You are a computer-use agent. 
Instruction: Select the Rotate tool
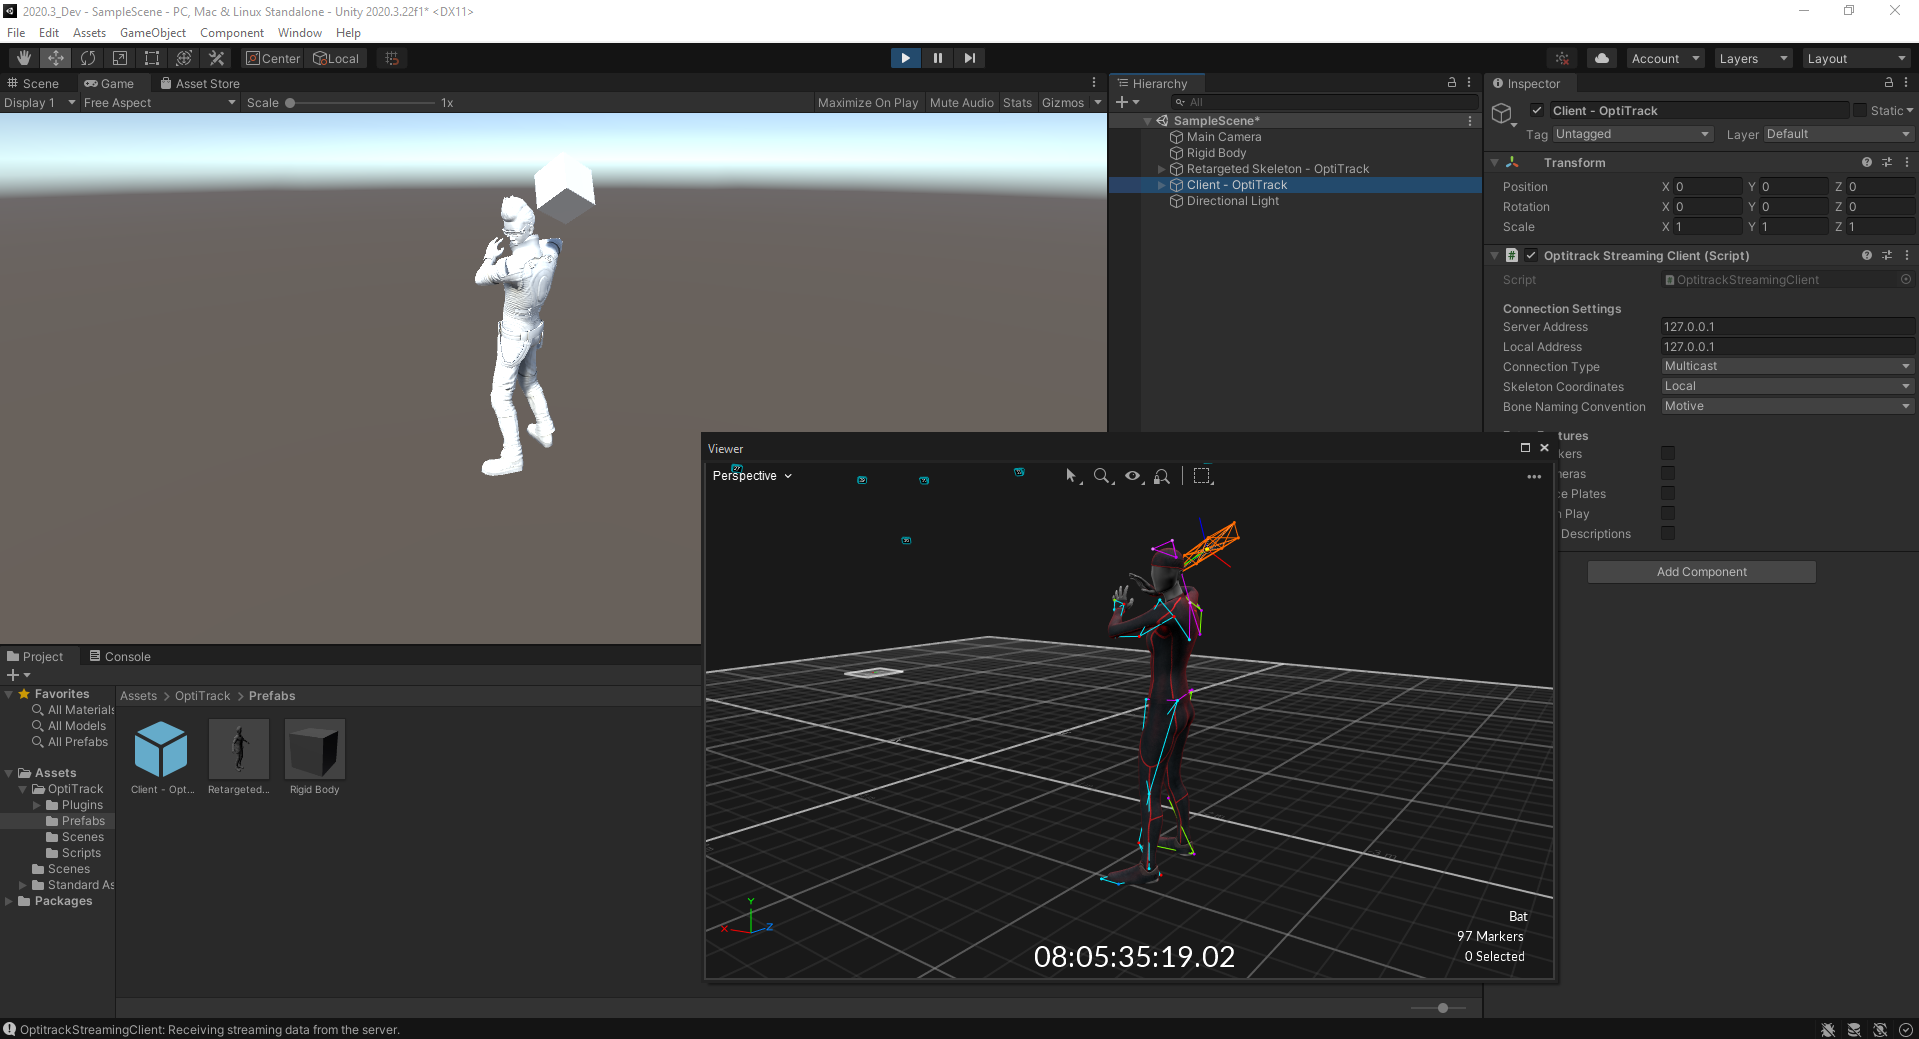tap(88, 58)
